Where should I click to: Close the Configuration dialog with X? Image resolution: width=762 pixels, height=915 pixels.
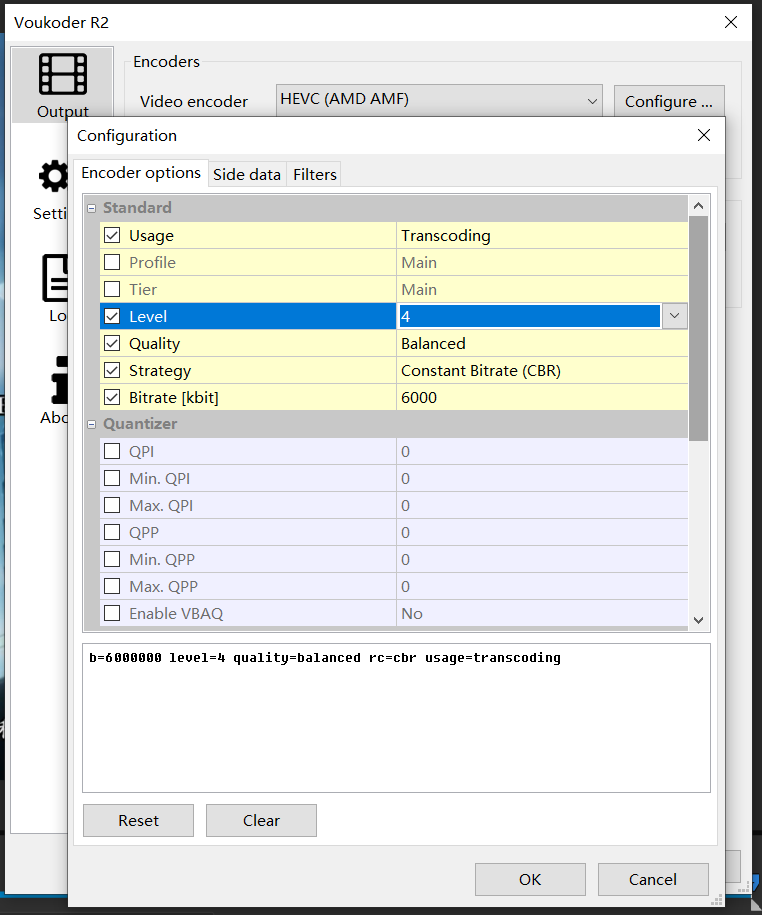click(704, 136)
